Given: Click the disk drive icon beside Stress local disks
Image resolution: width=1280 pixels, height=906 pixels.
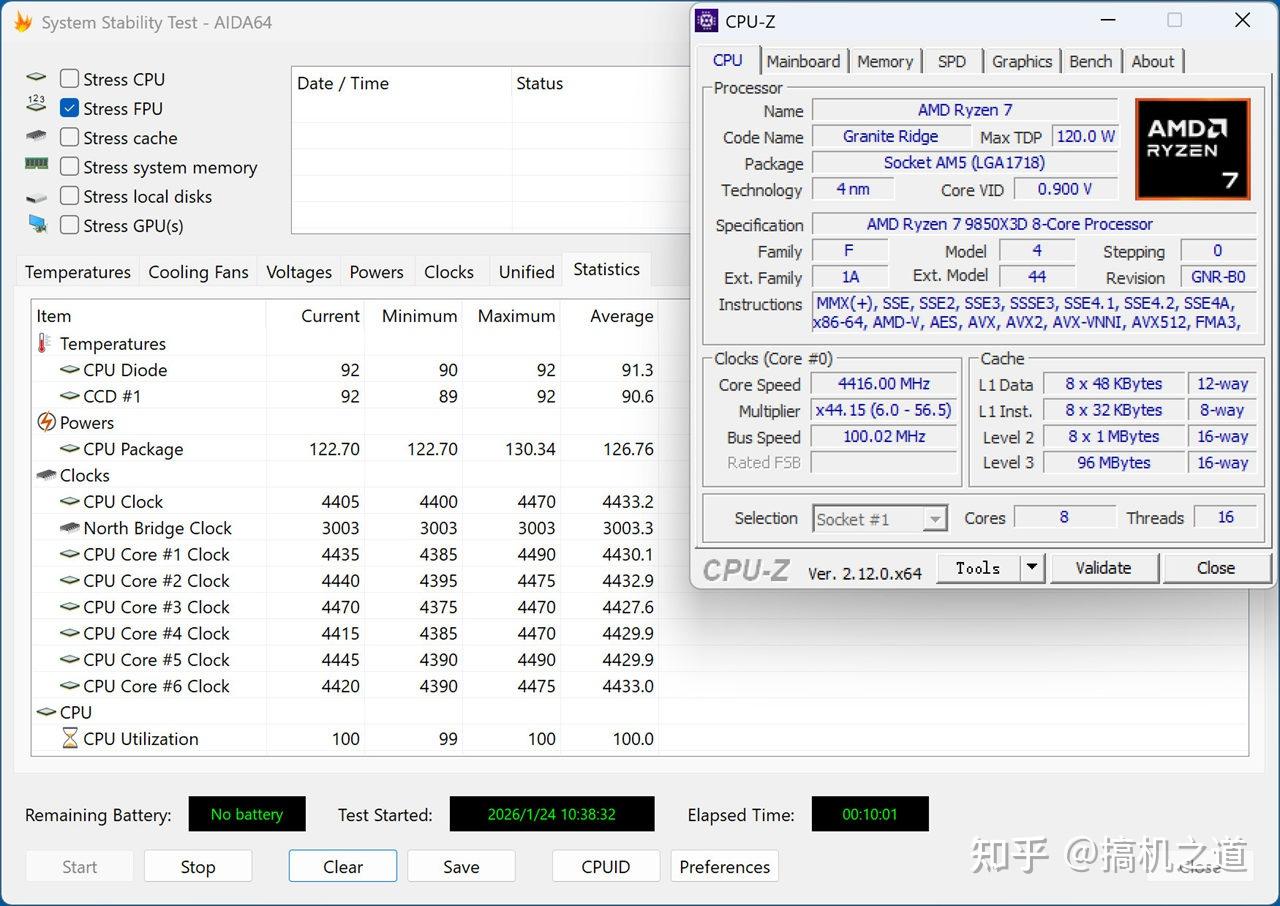Looking at the screenshot, I should (37, 197).
